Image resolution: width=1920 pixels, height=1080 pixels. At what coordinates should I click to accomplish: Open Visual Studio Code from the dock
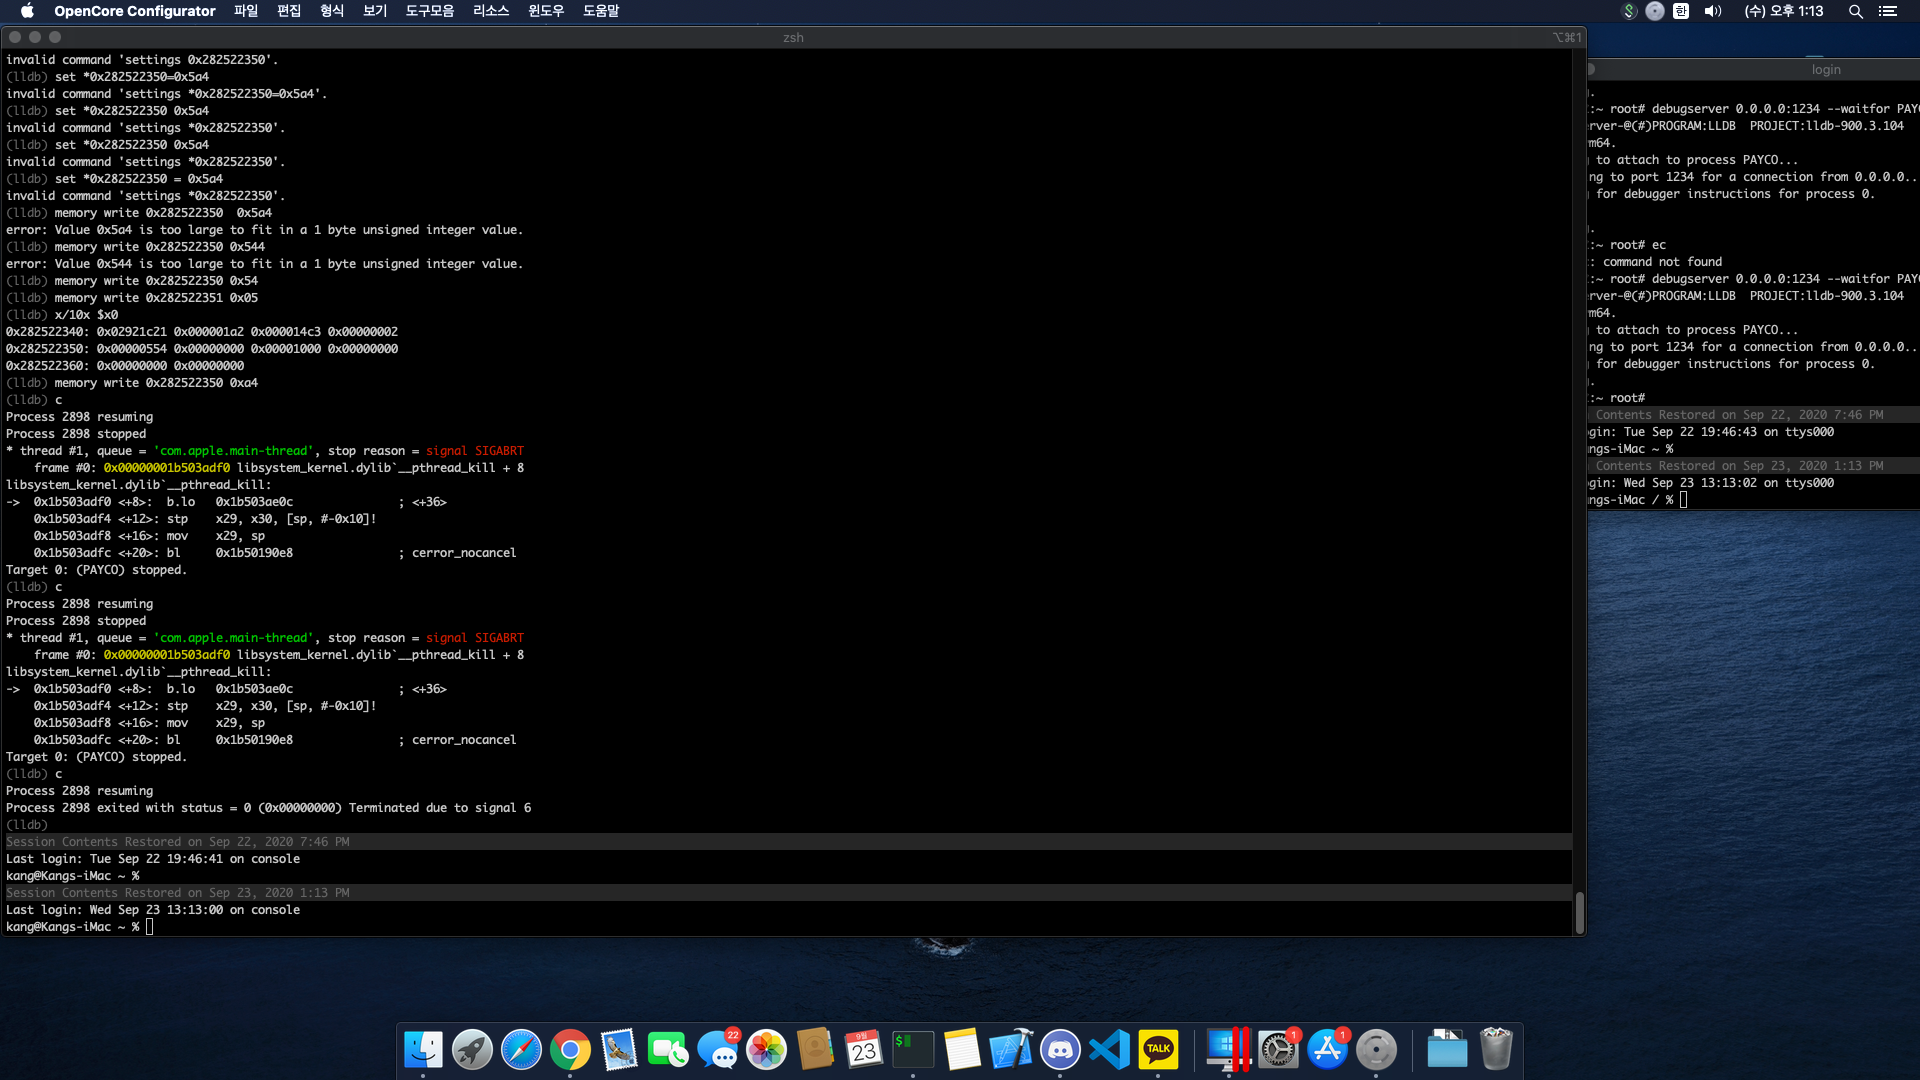tap(1109, 1049)
